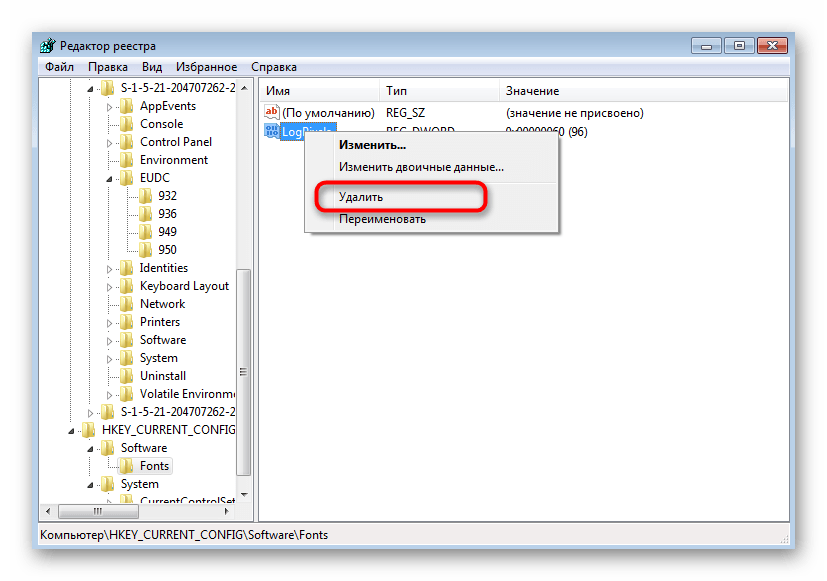Expand the Printers tree node
Viewport: 827px width, 581px height.
[109, 323]
